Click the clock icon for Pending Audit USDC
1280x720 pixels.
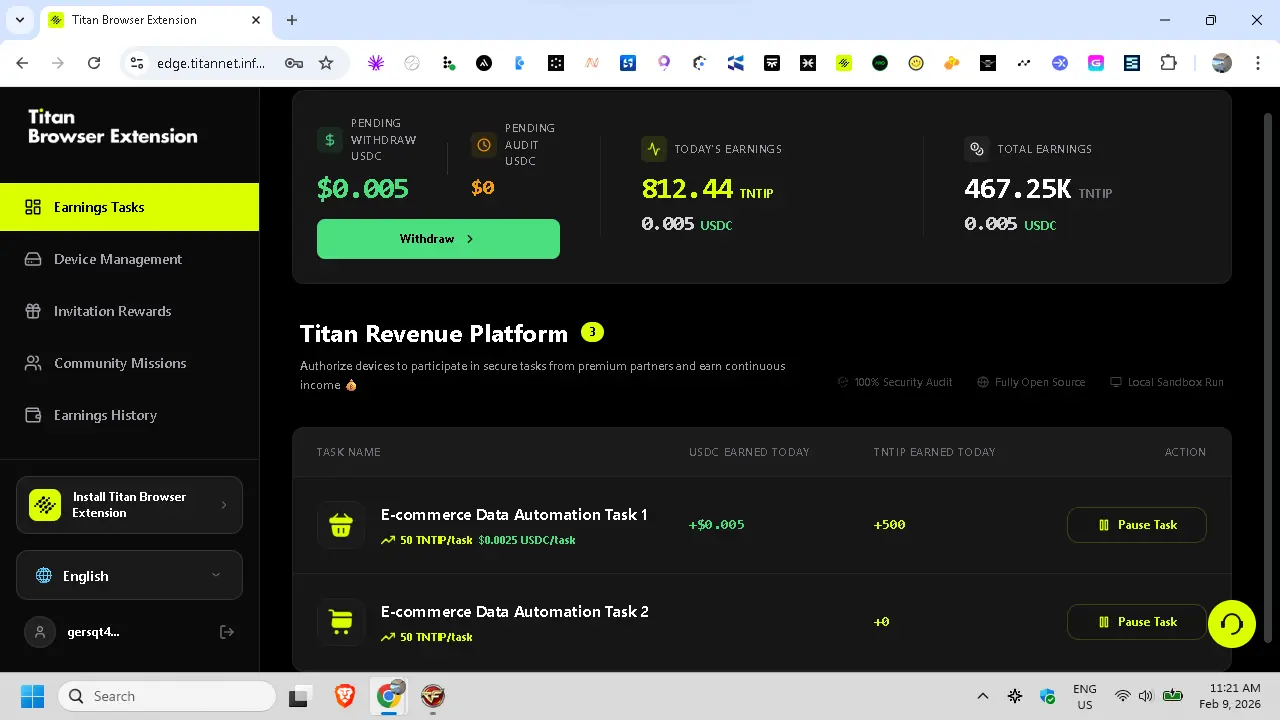[x=484, y=145]
